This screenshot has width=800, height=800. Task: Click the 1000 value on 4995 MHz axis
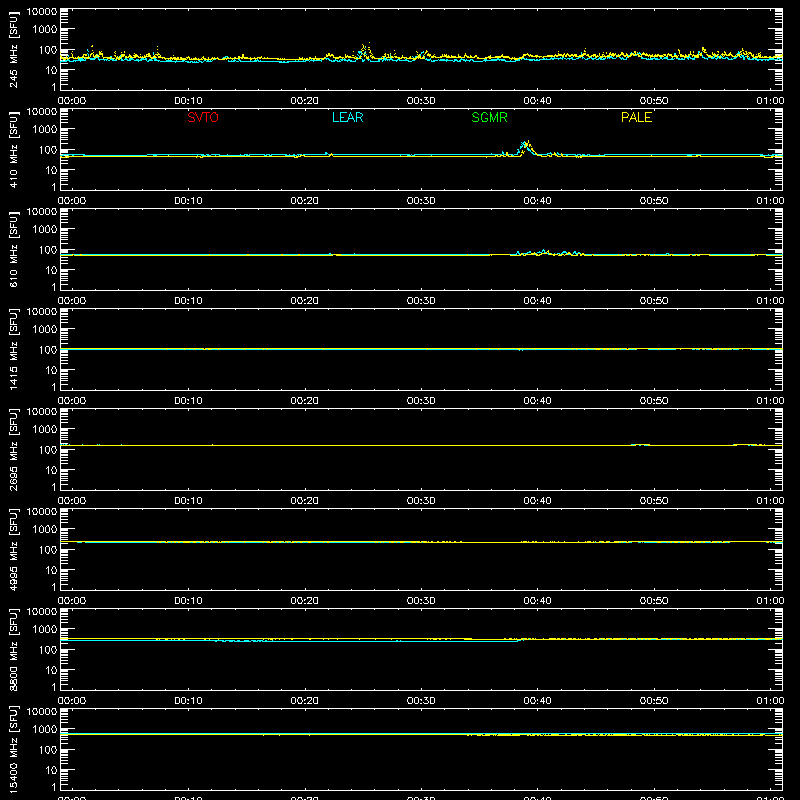[x=45, y=530]
